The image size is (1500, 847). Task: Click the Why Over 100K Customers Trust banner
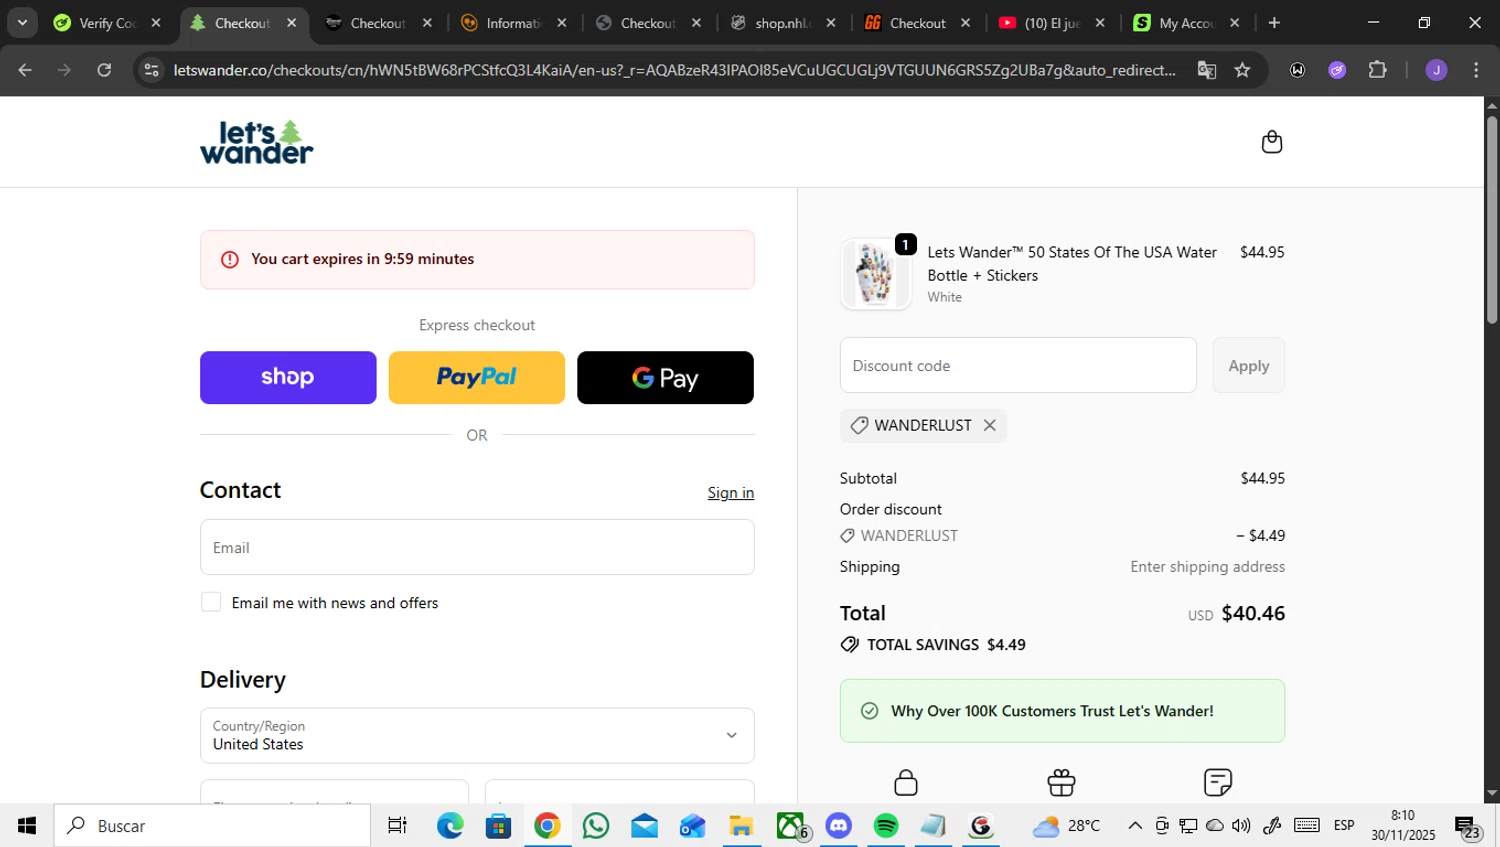point(1062,711)
